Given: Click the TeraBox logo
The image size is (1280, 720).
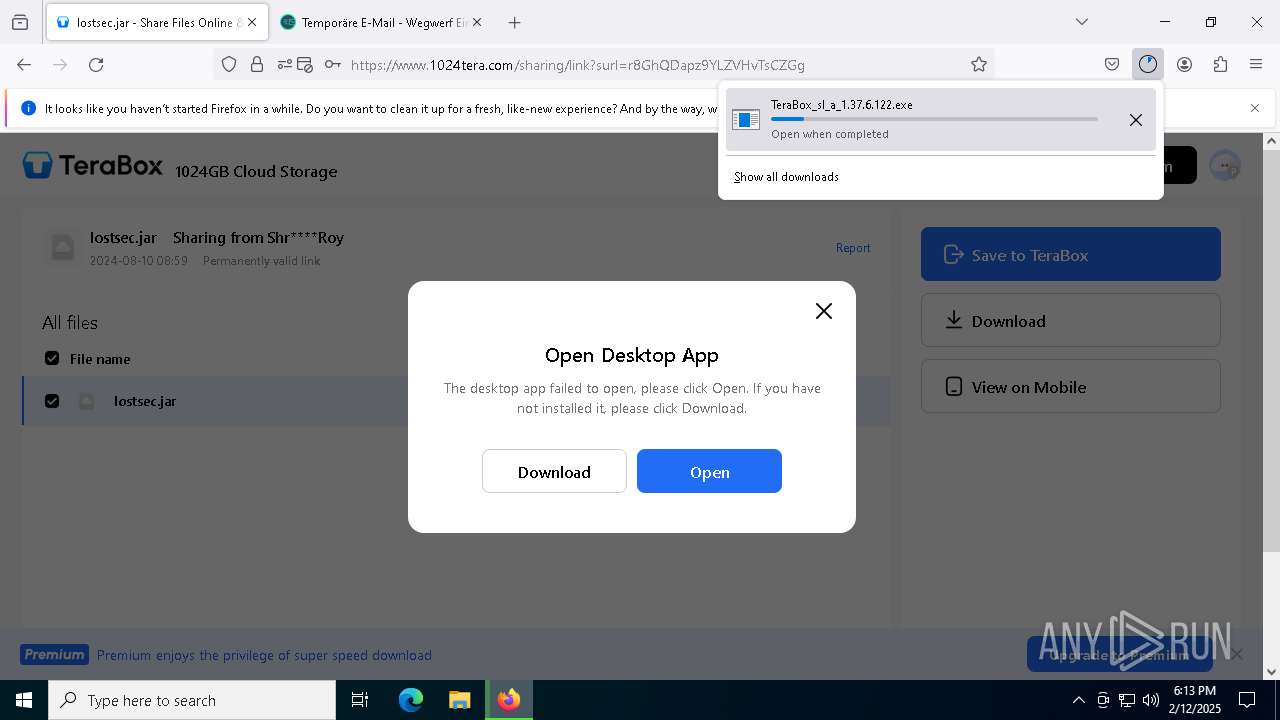Looking at the screenshot, I should coord(93,166).
